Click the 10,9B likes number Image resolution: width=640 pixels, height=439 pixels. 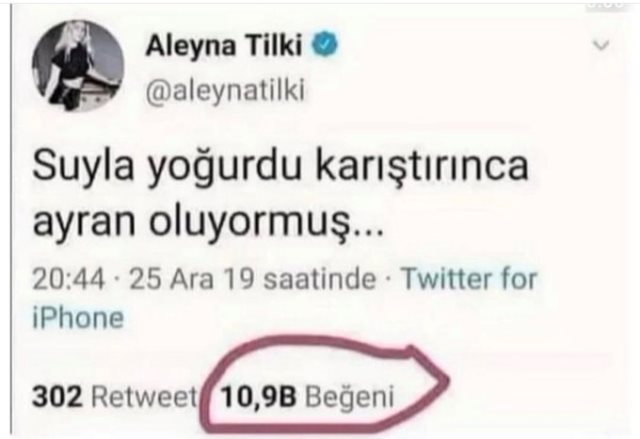258,397
